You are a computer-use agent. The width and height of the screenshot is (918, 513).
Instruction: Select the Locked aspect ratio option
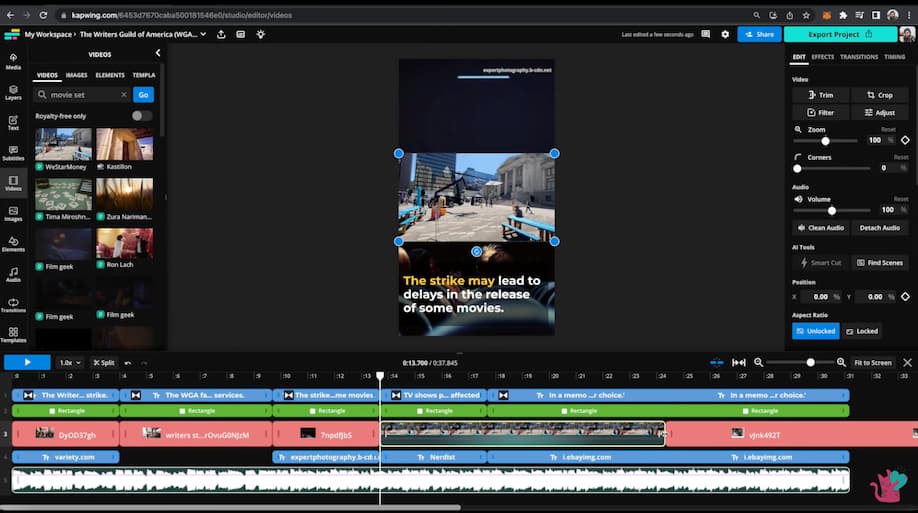[863, 331]
